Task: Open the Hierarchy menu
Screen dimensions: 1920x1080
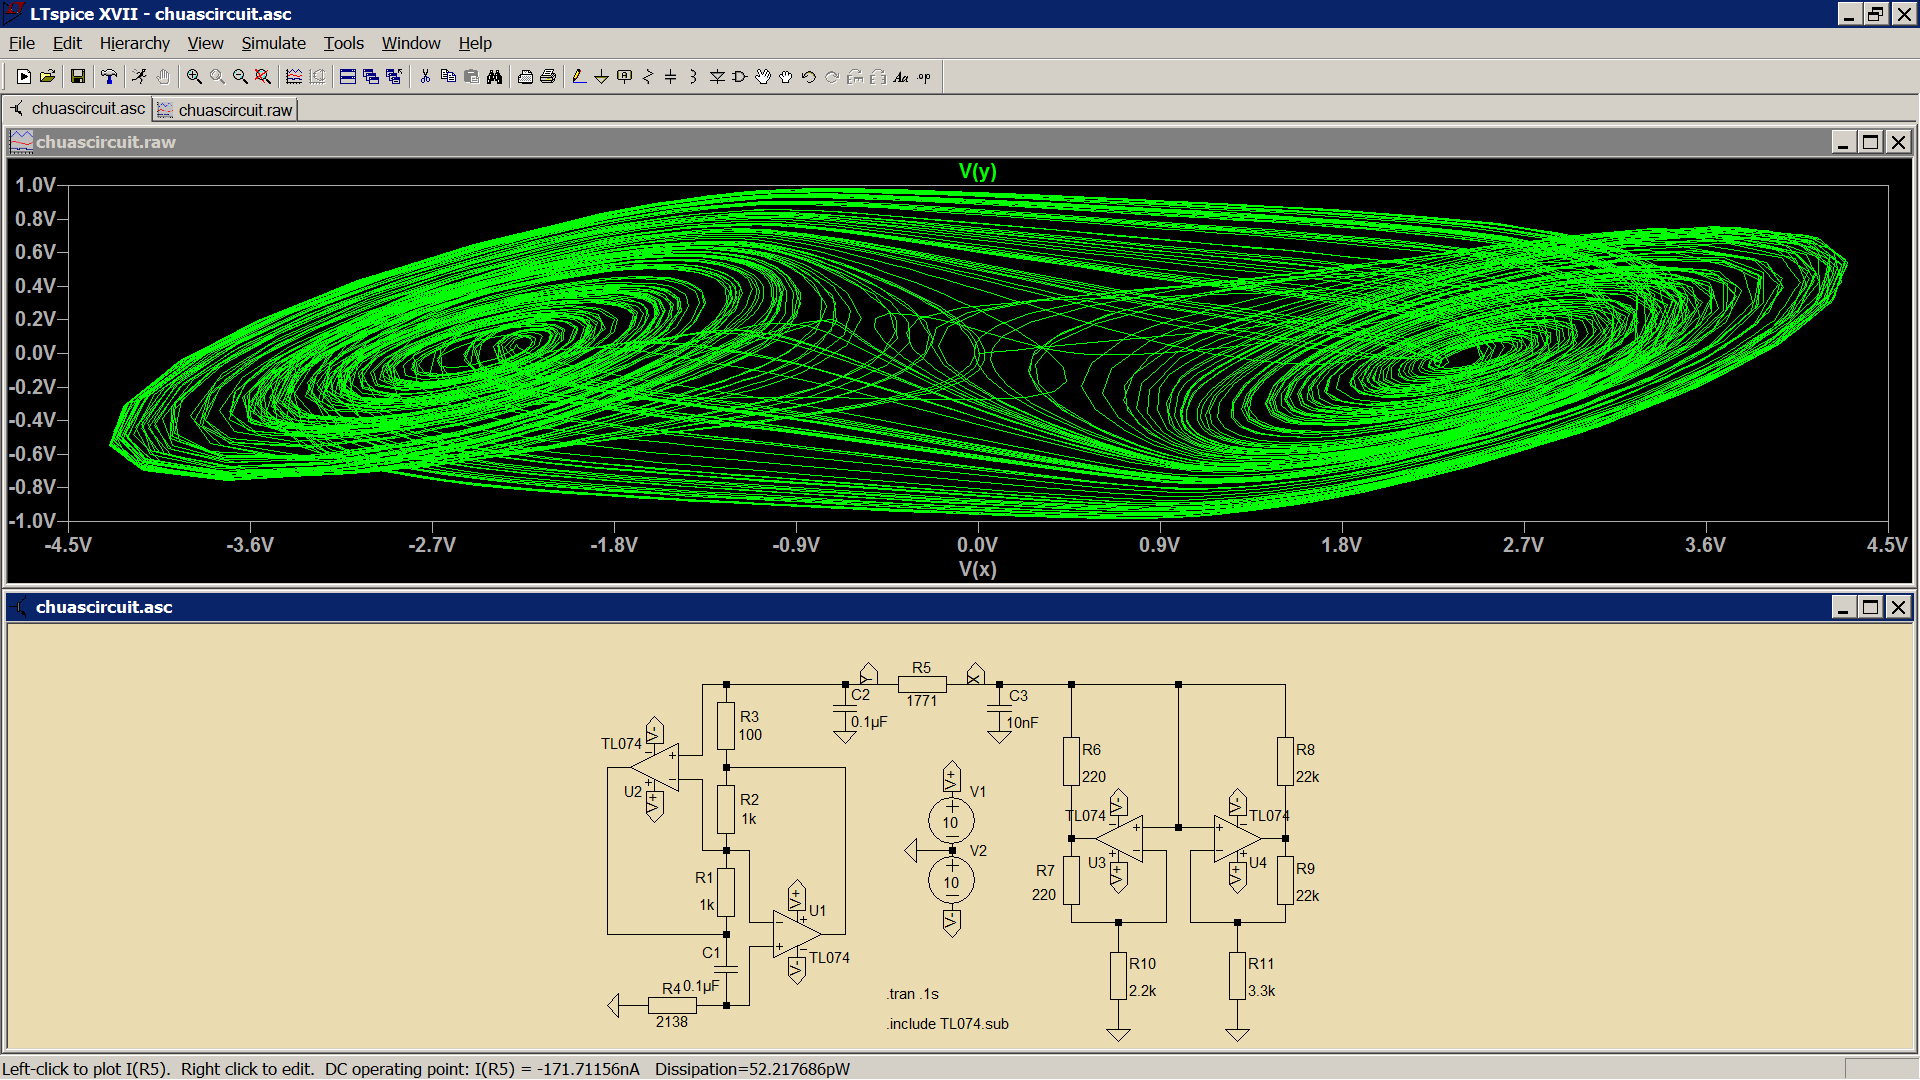Action: (135, 43)
